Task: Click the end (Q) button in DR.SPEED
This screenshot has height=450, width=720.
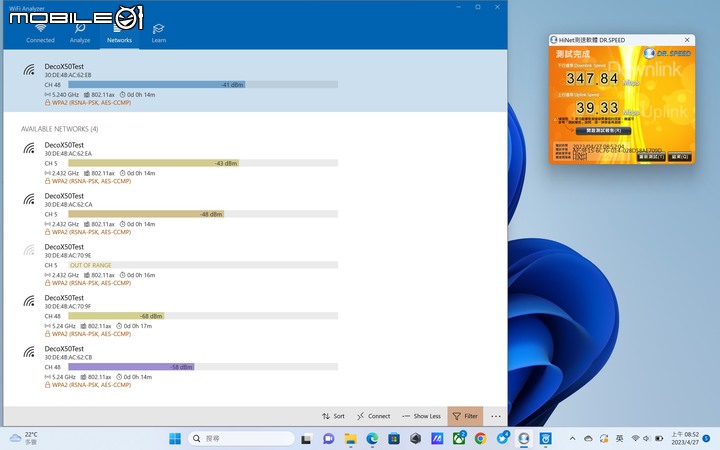Action: (679, 157)
